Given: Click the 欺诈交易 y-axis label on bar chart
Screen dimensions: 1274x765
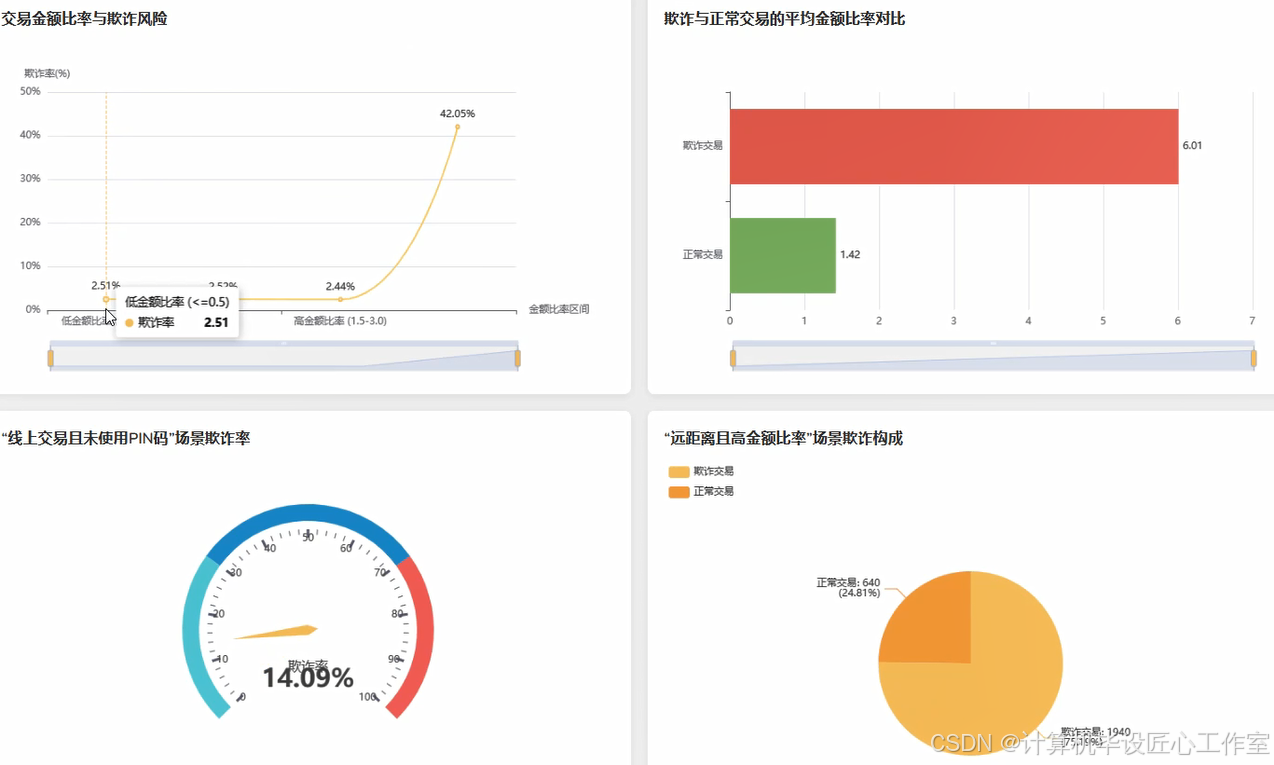Looking at the screenshot, I should coord(702,145).
